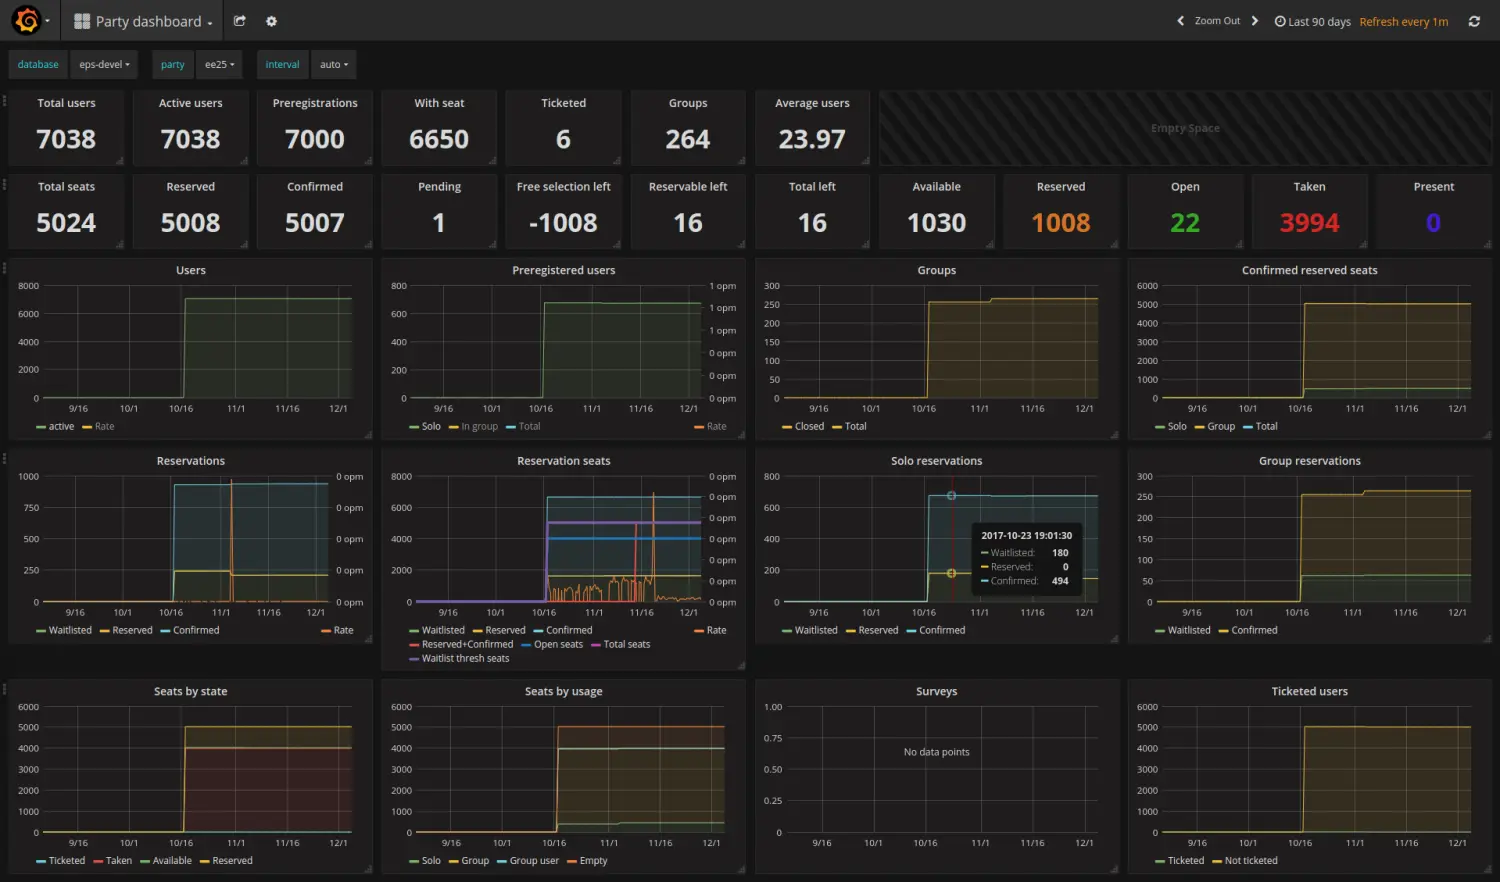Click the 'party' variable label
The width and height of the screenshot is (1500, 882).
tap(173, 64)
